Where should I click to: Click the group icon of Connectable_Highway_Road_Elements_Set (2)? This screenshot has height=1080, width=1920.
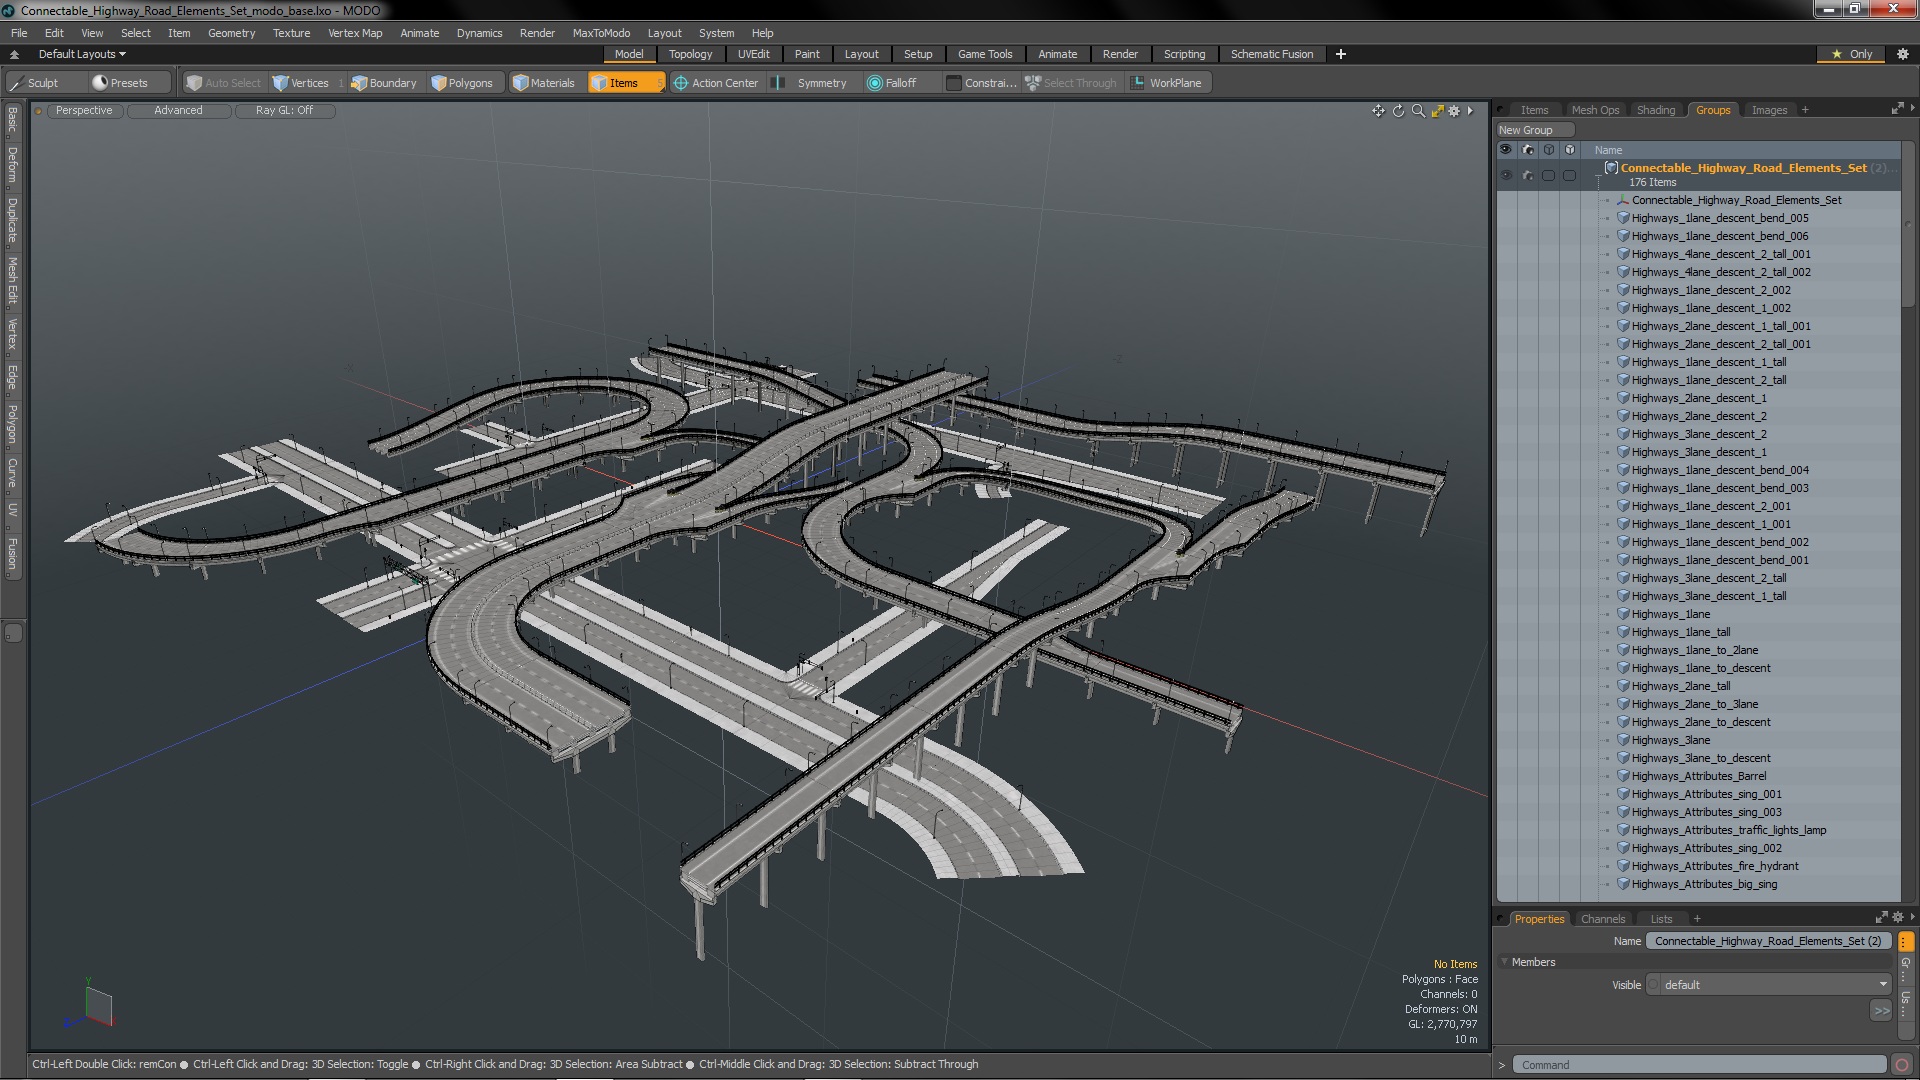(x=1611, y=168)
